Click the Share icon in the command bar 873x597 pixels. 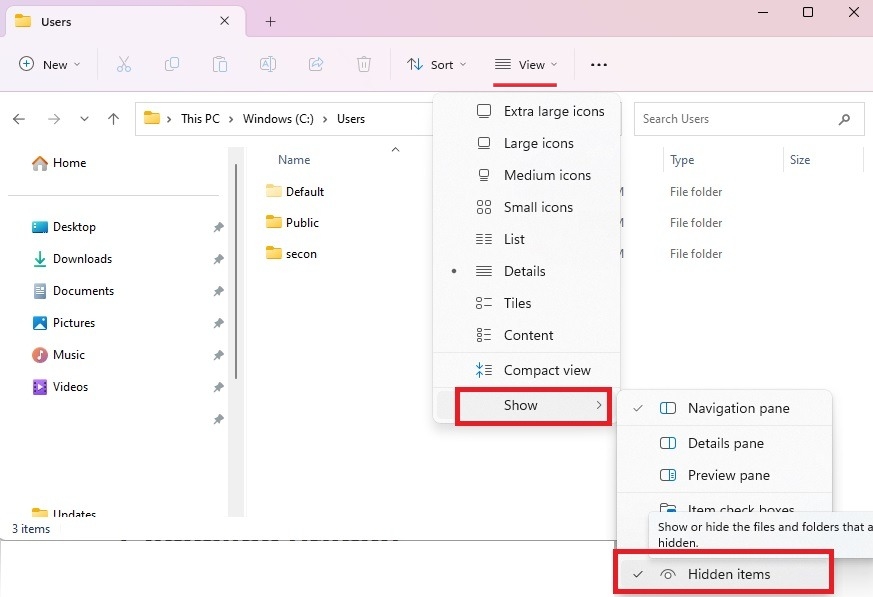point(315,64)
